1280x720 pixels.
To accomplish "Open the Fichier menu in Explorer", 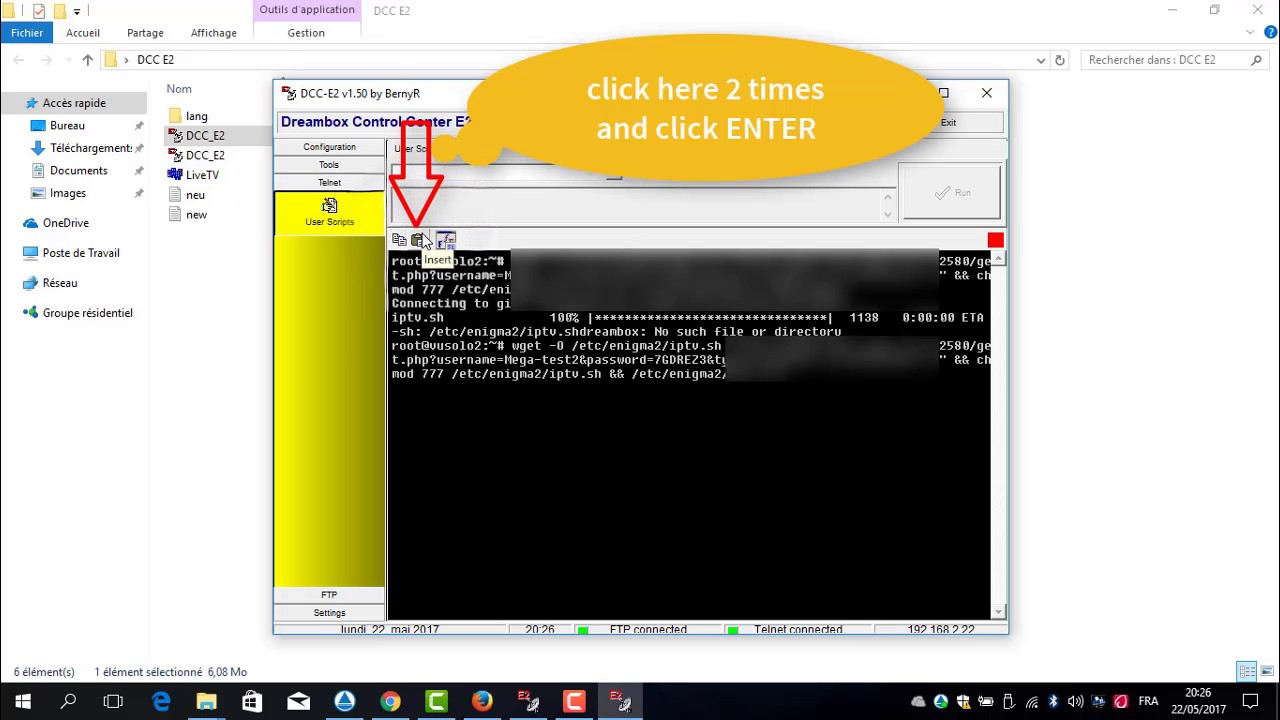I will (x=27, y=33).
